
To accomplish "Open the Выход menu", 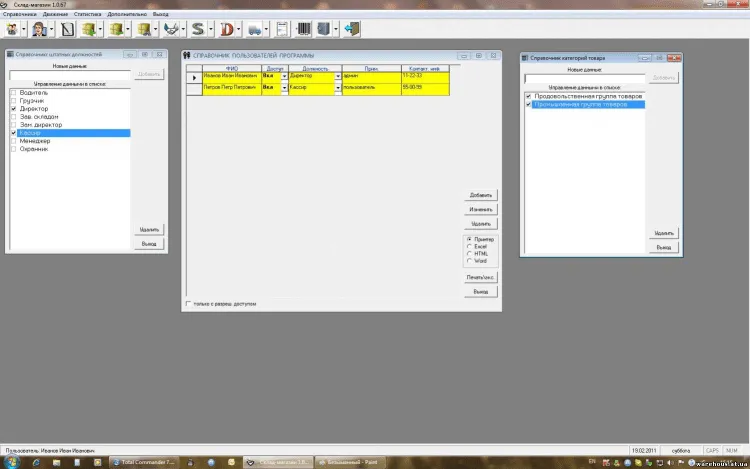I will coord(161,14).
